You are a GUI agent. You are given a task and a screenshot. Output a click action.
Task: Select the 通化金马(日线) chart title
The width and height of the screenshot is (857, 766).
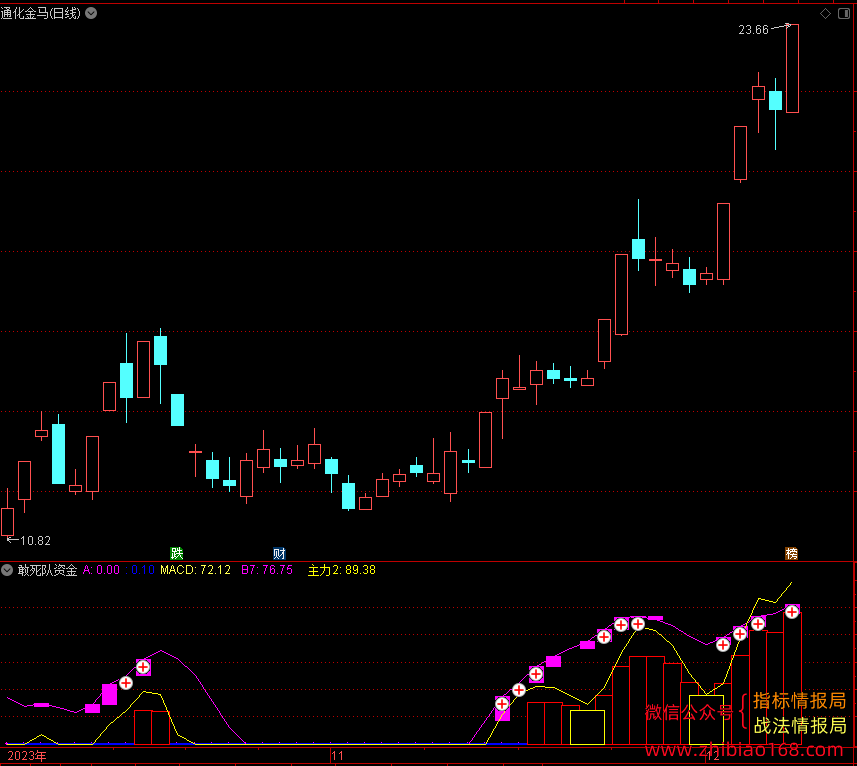tap(40, 13)
